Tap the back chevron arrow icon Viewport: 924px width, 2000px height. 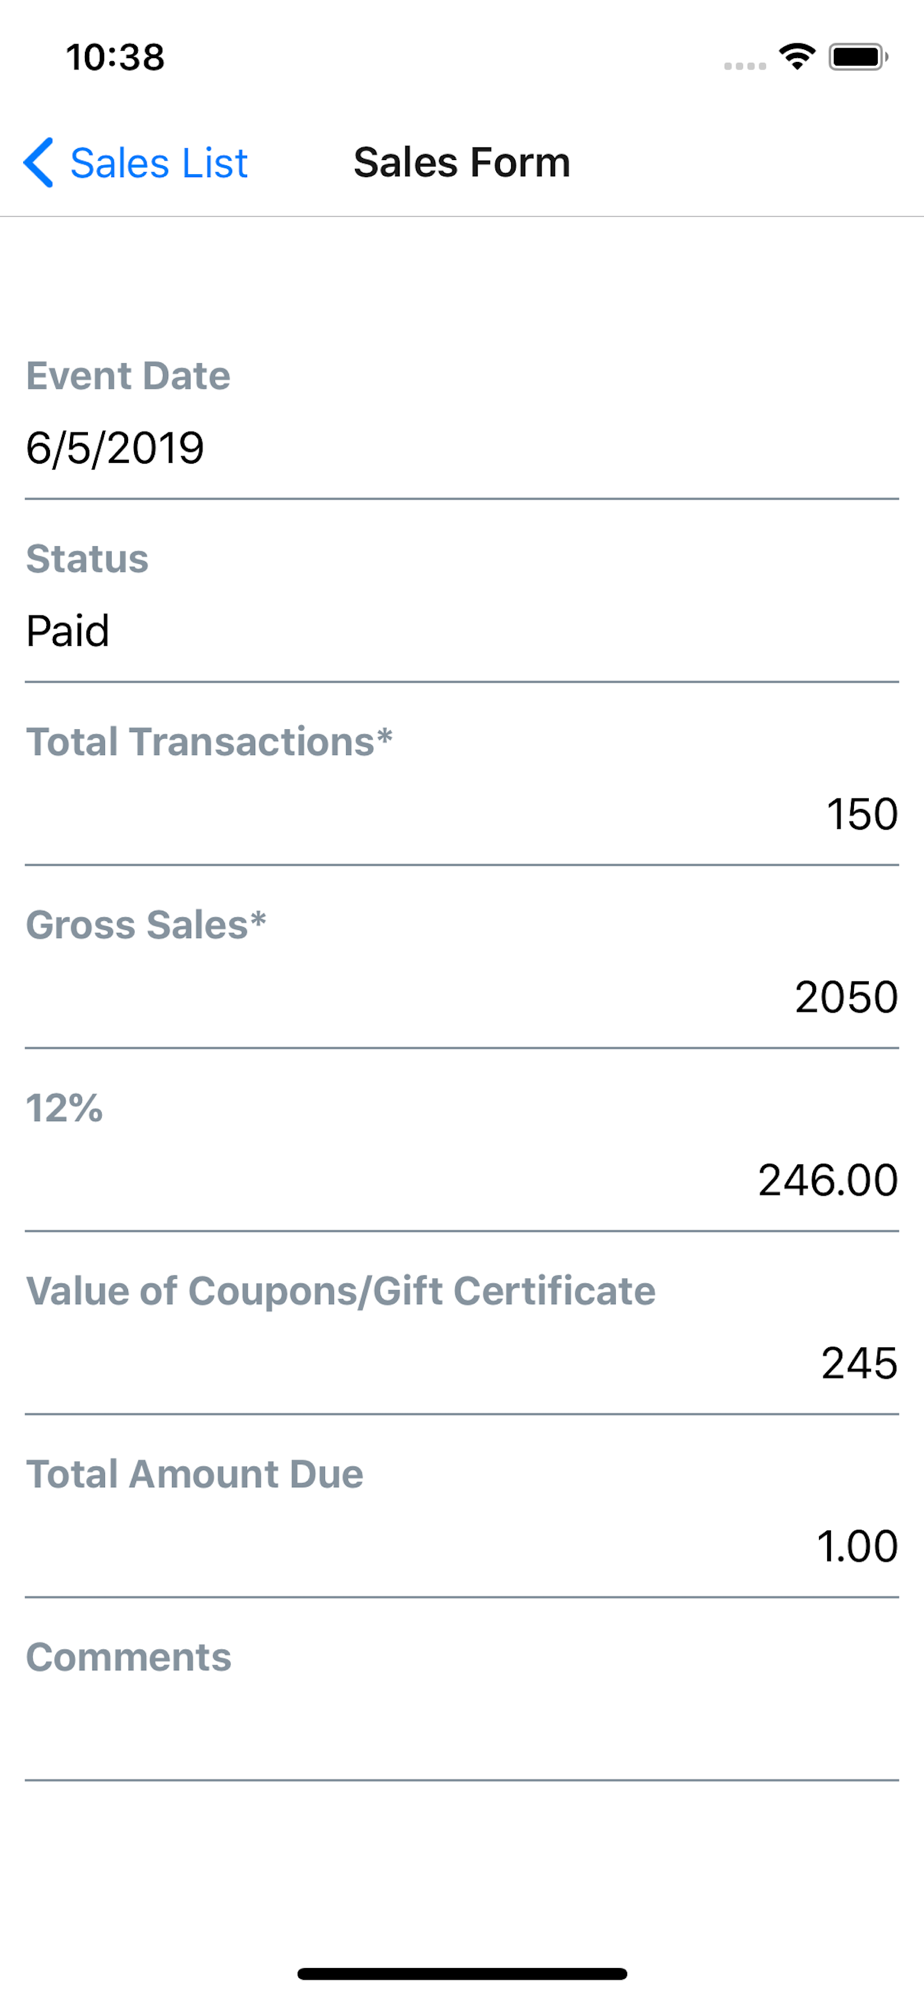pos(39,162)
